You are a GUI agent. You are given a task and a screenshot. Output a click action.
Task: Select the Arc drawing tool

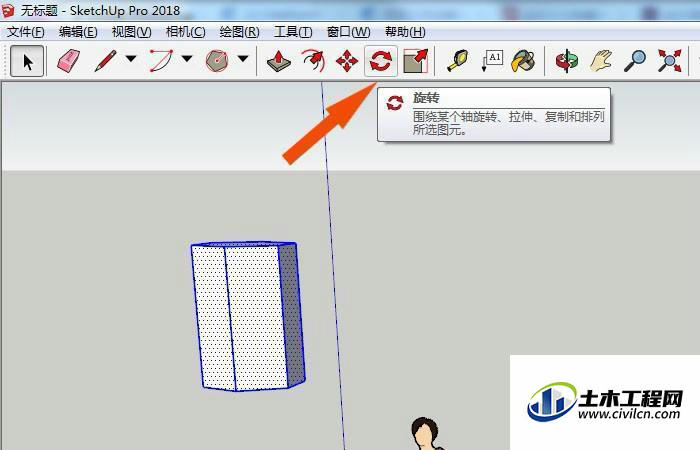click(x=161, y=61)
